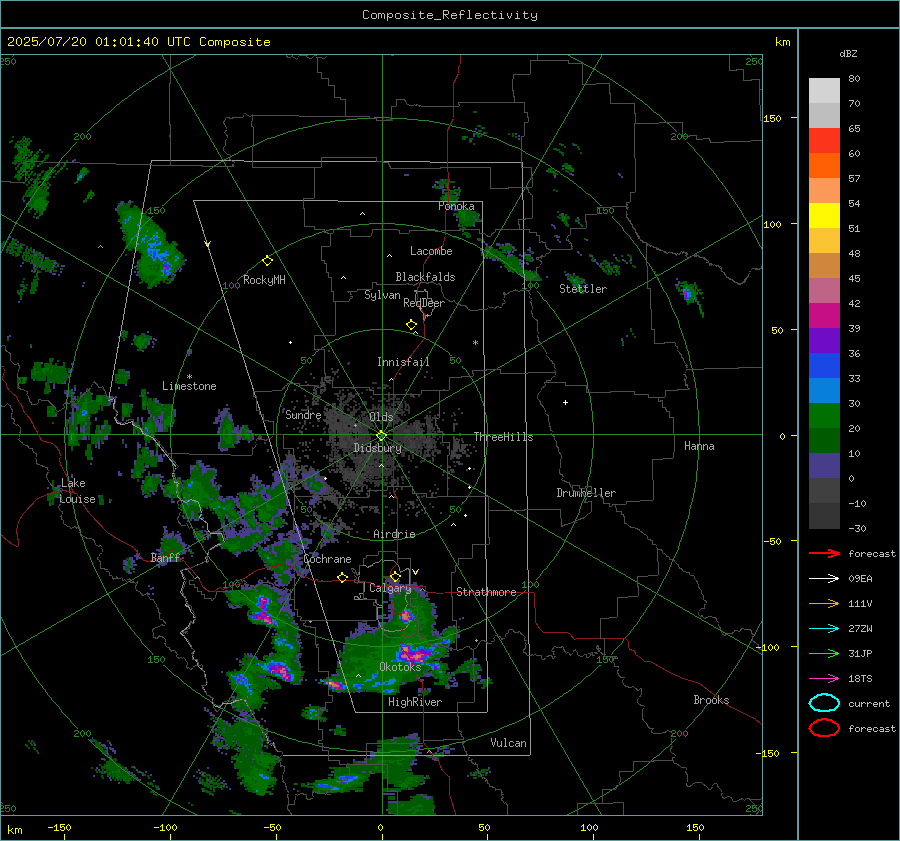Click the -50 tick on bottom axis
Viewport: 900px width, 841px height.
pos(272,828)
